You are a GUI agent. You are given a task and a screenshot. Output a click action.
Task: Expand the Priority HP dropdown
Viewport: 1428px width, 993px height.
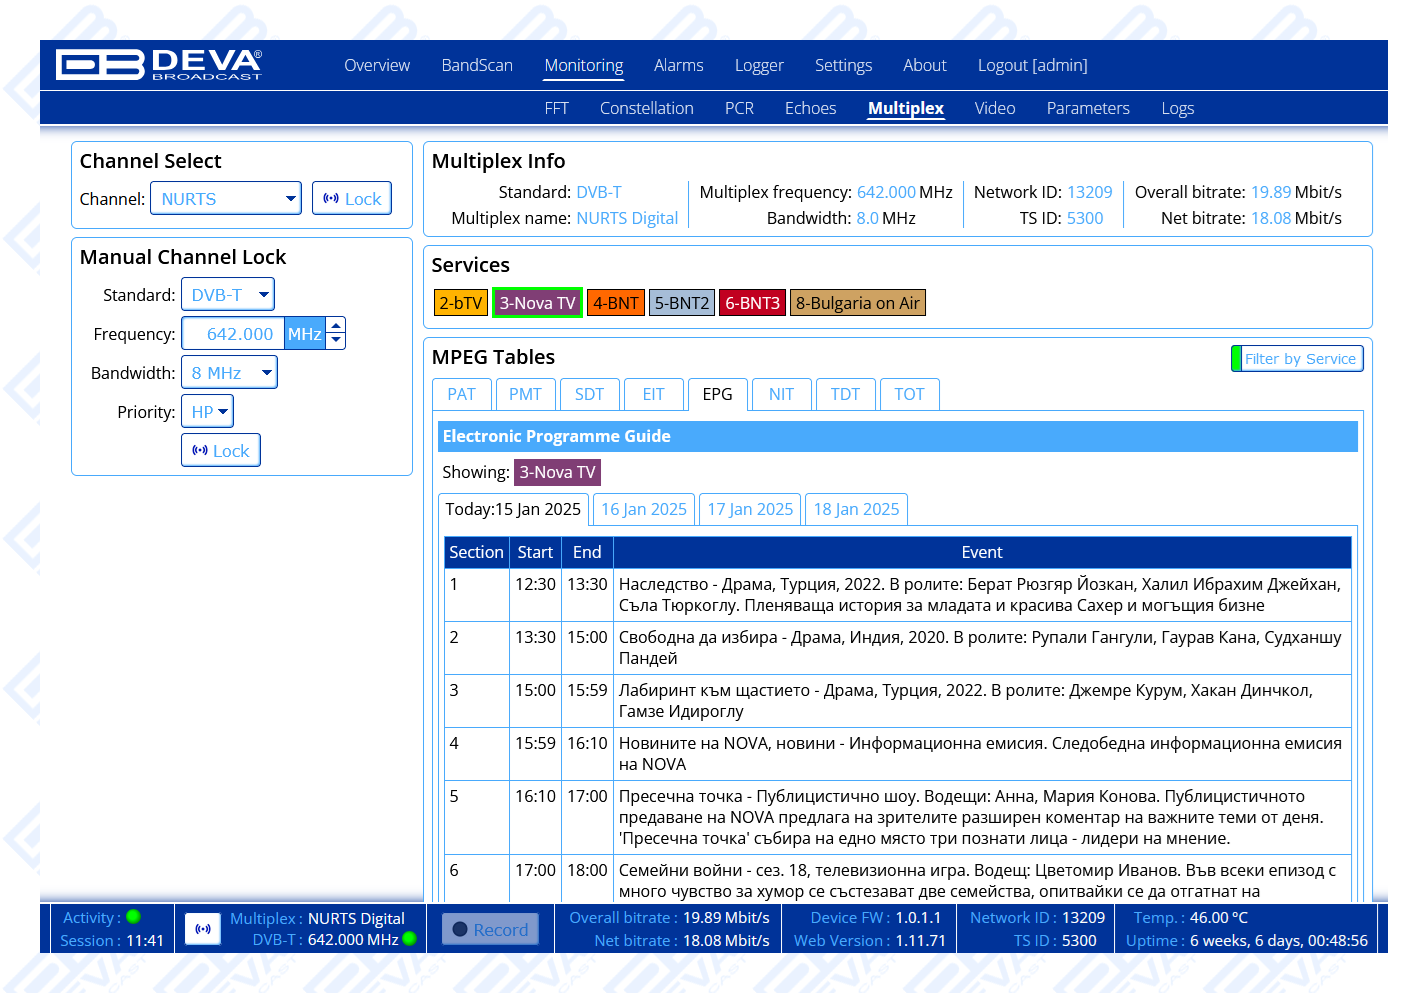point(208,412)
